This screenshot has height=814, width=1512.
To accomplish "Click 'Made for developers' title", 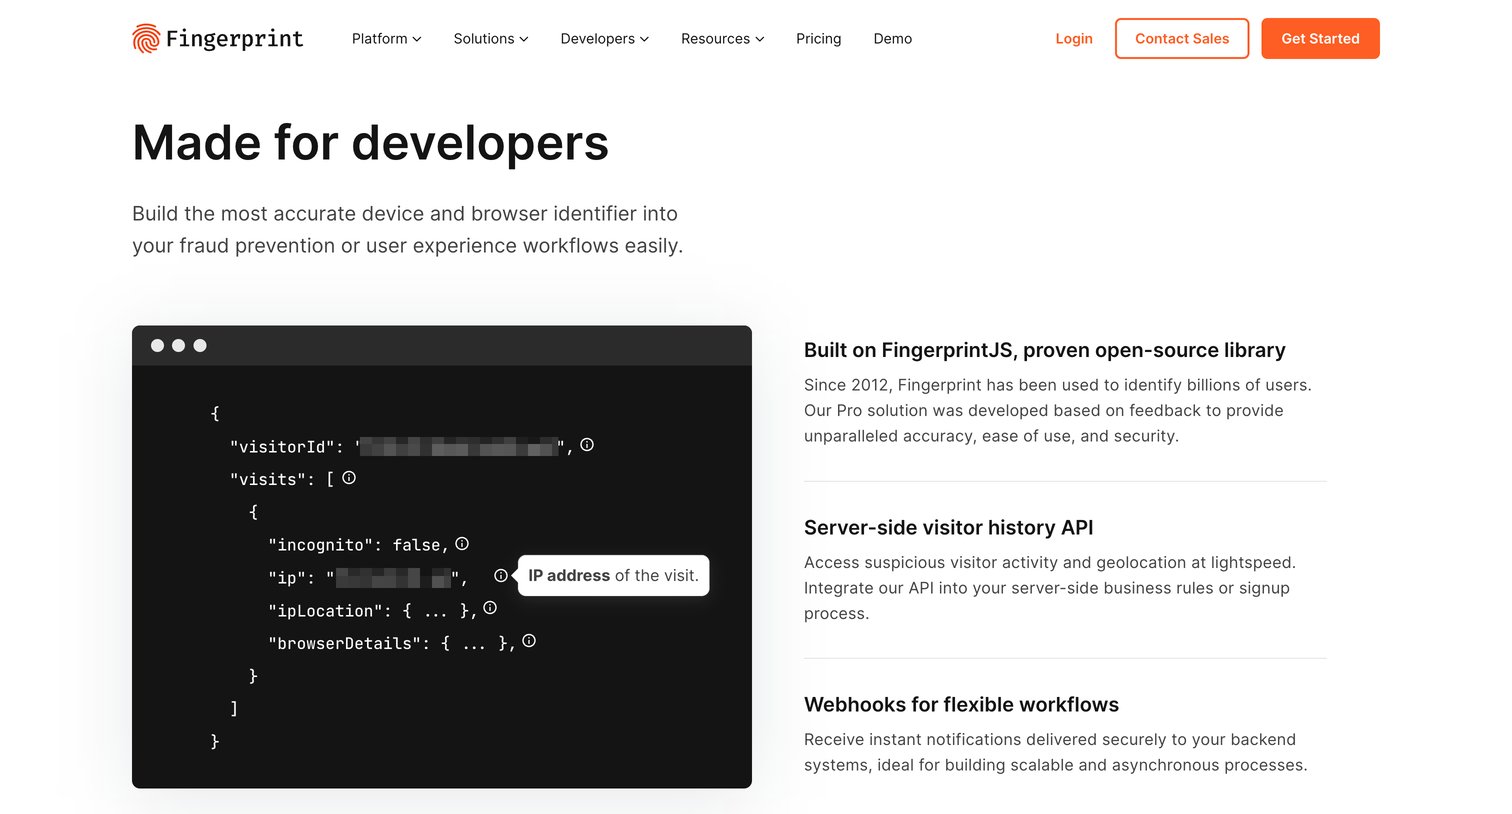I will pos(370,143).
